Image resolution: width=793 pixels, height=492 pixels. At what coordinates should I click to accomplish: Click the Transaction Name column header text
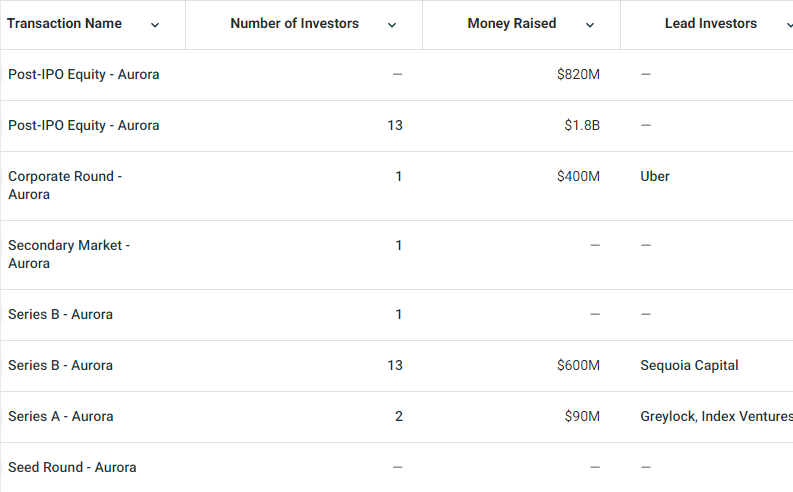64,23
